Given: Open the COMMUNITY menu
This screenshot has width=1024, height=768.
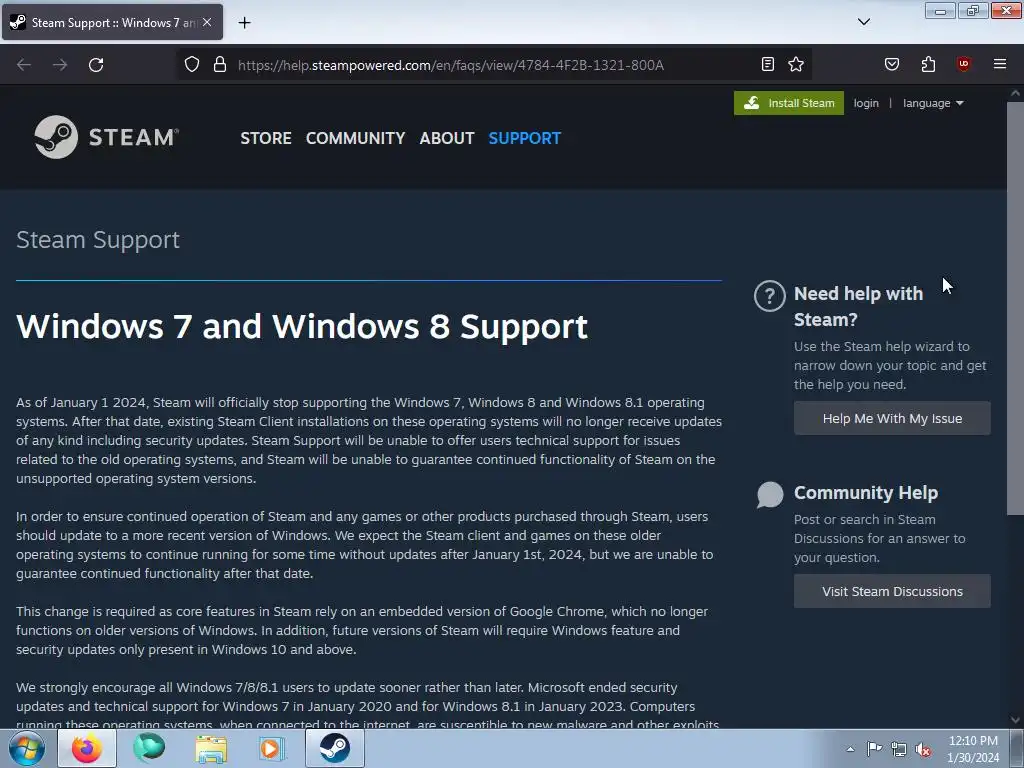Looking at the screenshot, I should (x=355, y=138).
